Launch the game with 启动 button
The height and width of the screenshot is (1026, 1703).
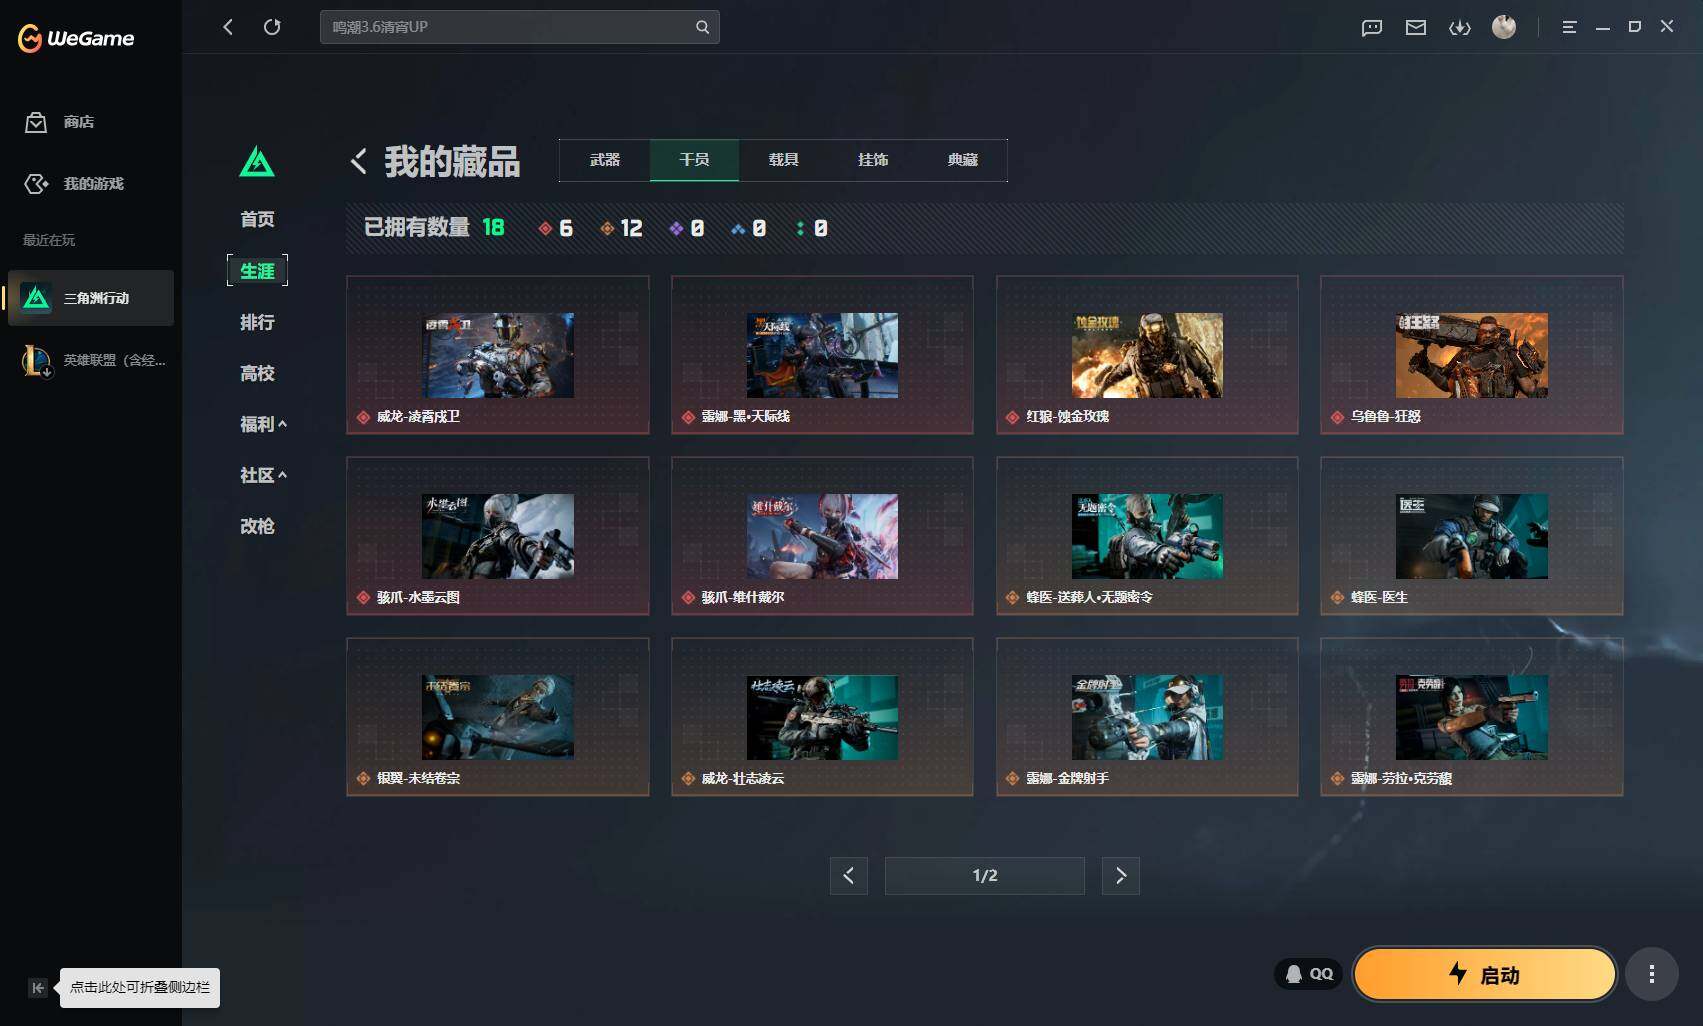click(1485, 974)
